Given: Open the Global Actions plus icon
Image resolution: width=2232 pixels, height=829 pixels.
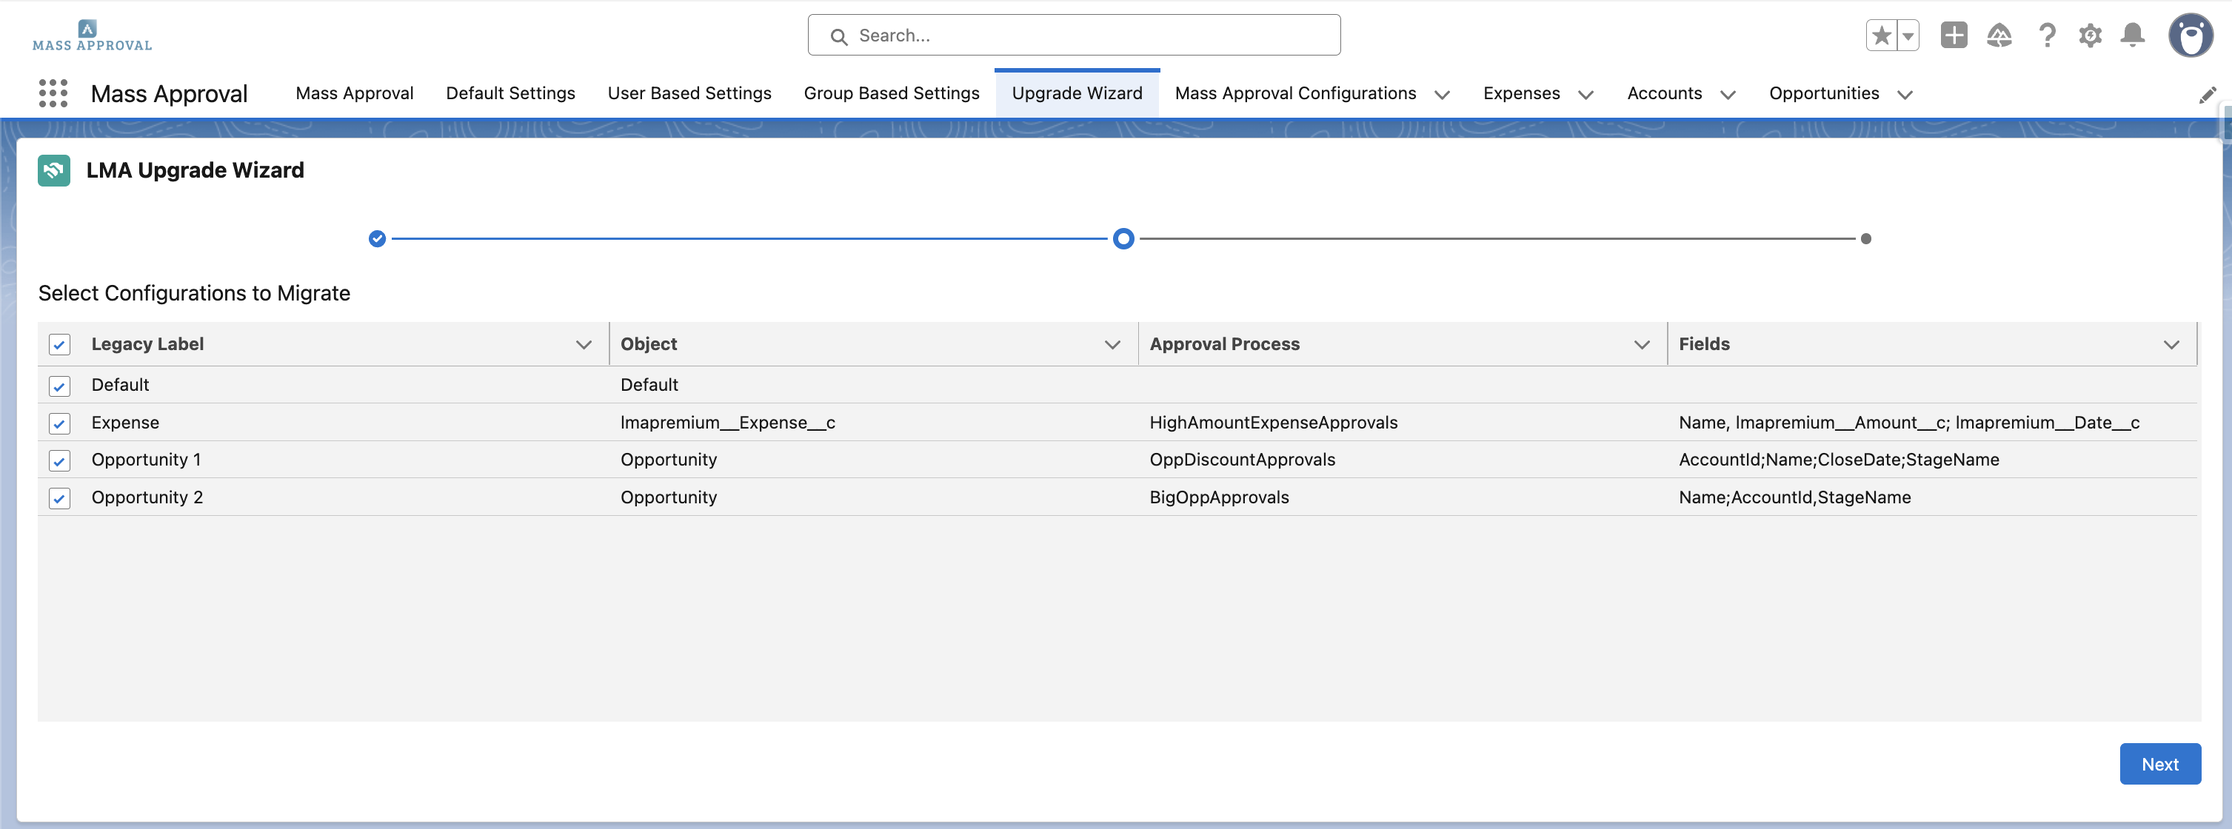Looking at the screenshot, I should tap(1953, 35).
